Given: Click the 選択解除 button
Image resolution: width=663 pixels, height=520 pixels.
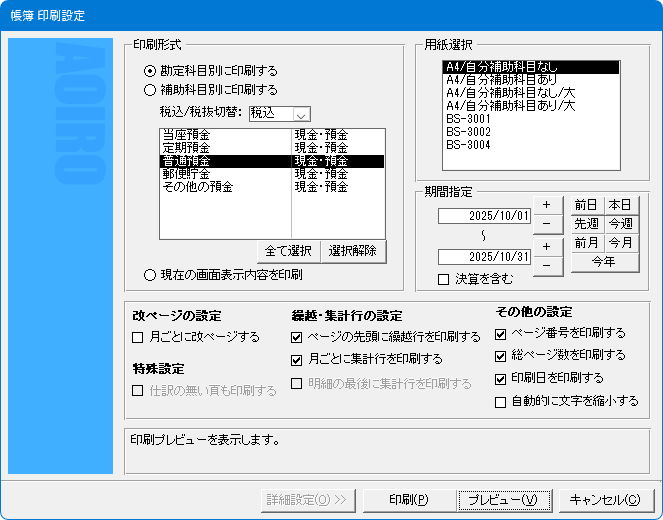Looking at the screenshot, I should pos(353,251).
